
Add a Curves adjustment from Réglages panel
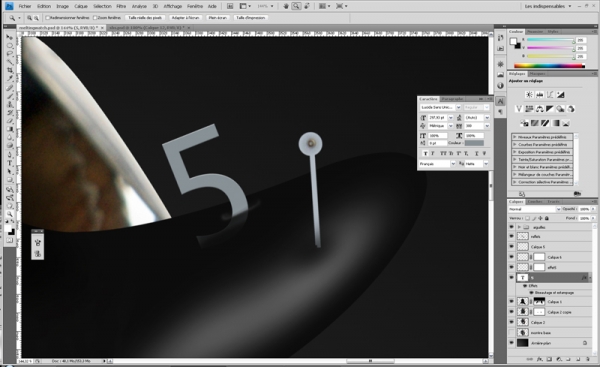[550, 95]
